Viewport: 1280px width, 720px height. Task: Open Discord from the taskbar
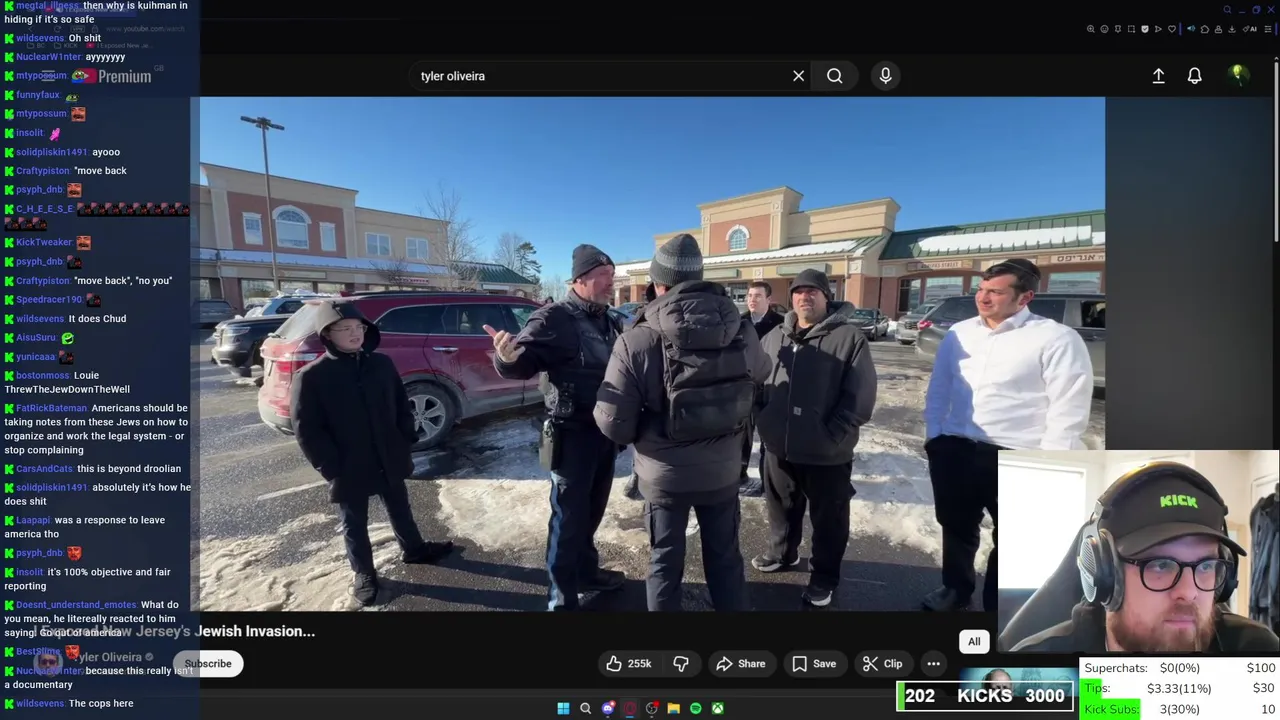pyautogui.click(x=607, y=708)
